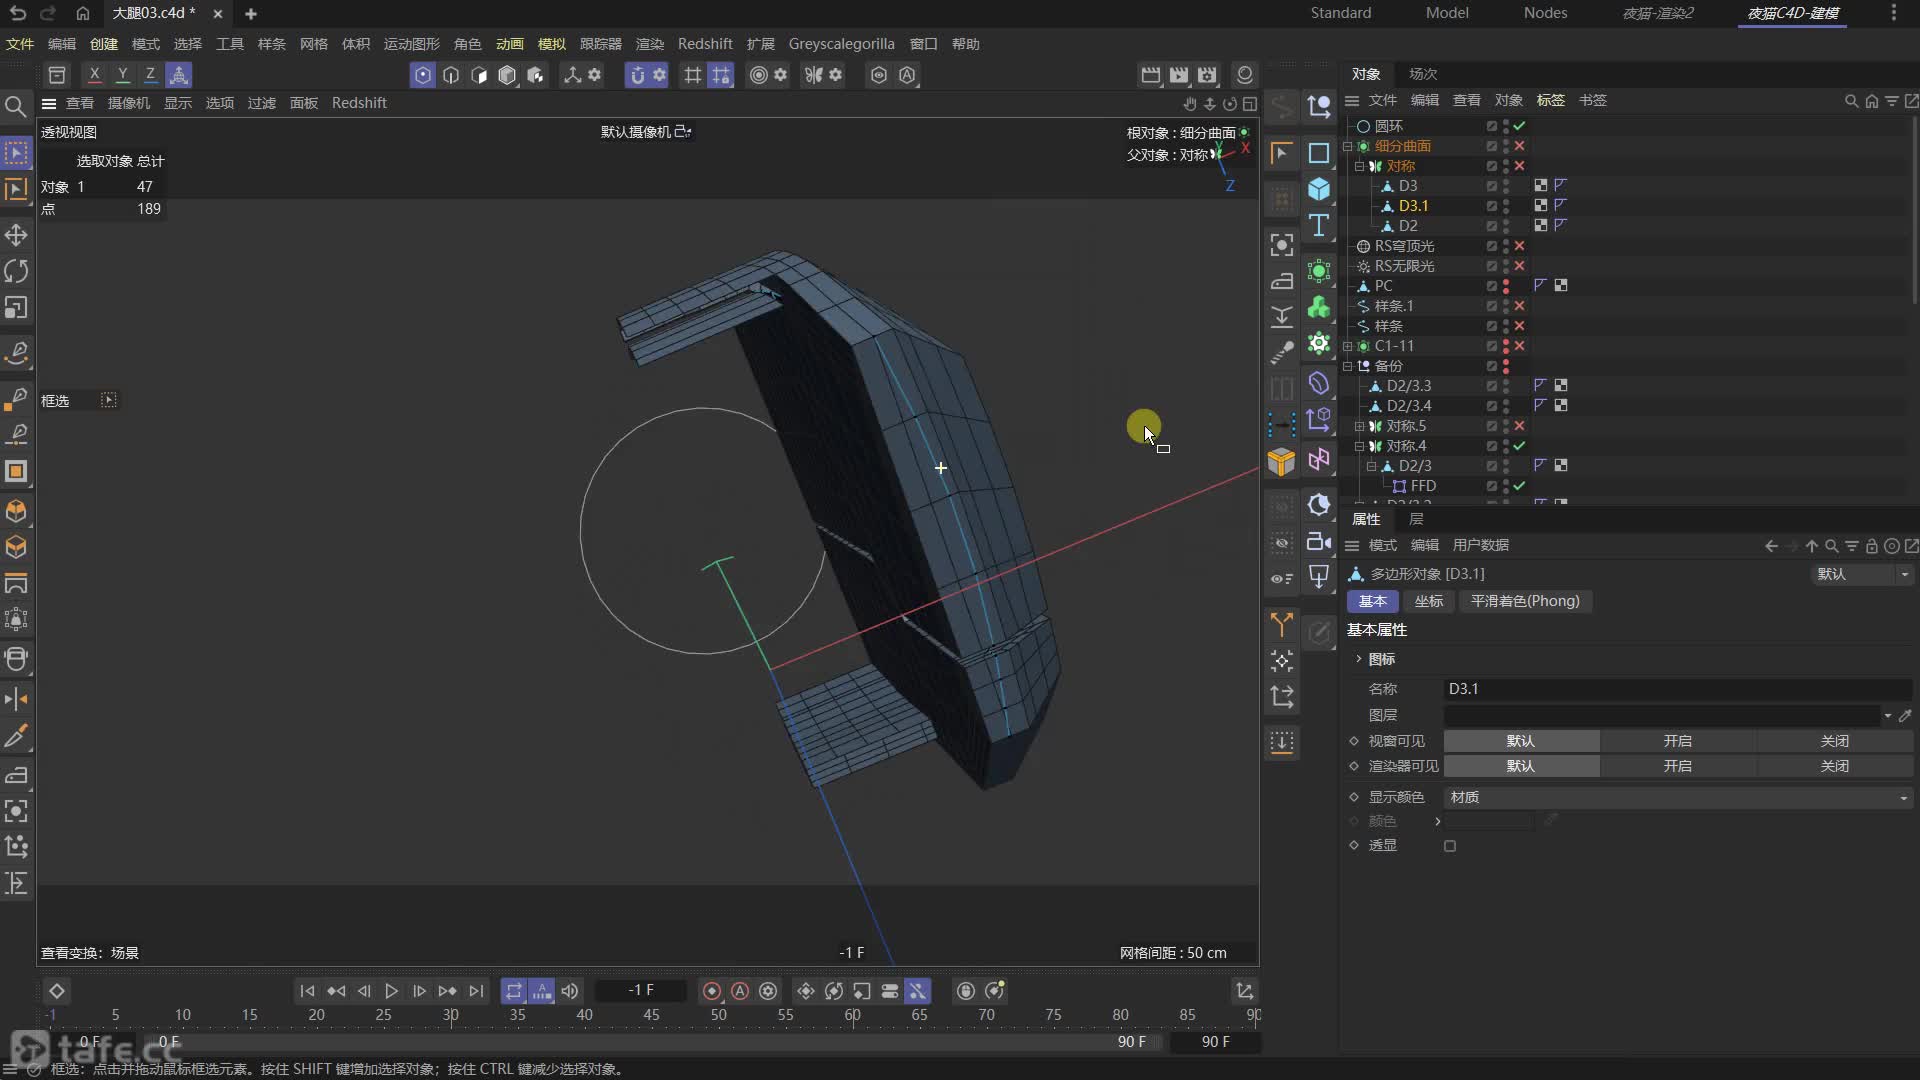Toggle the X axis lock icon

pos(94,75)
